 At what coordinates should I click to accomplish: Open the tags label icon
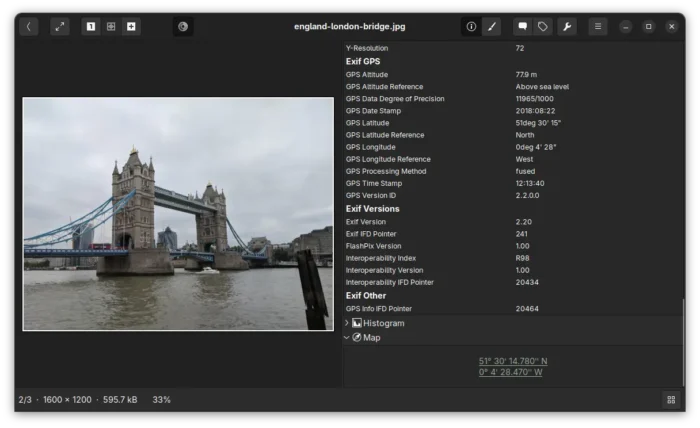tap(543, 26)
